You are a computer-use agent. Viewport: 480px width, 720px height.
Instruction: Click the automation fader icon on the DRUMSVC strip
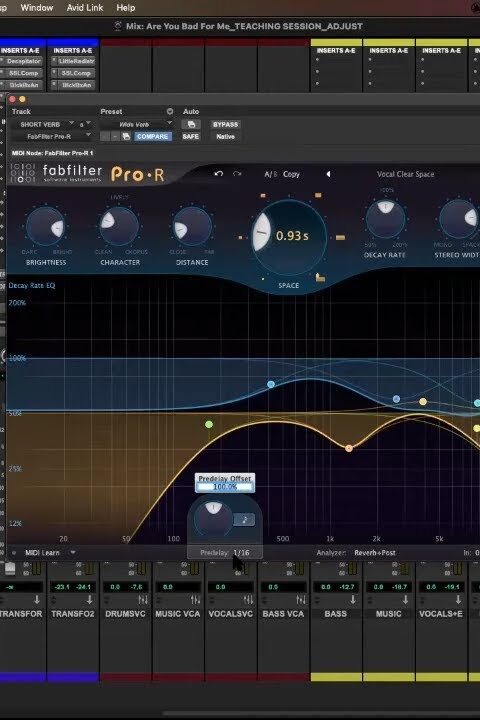tap(143, 600)
